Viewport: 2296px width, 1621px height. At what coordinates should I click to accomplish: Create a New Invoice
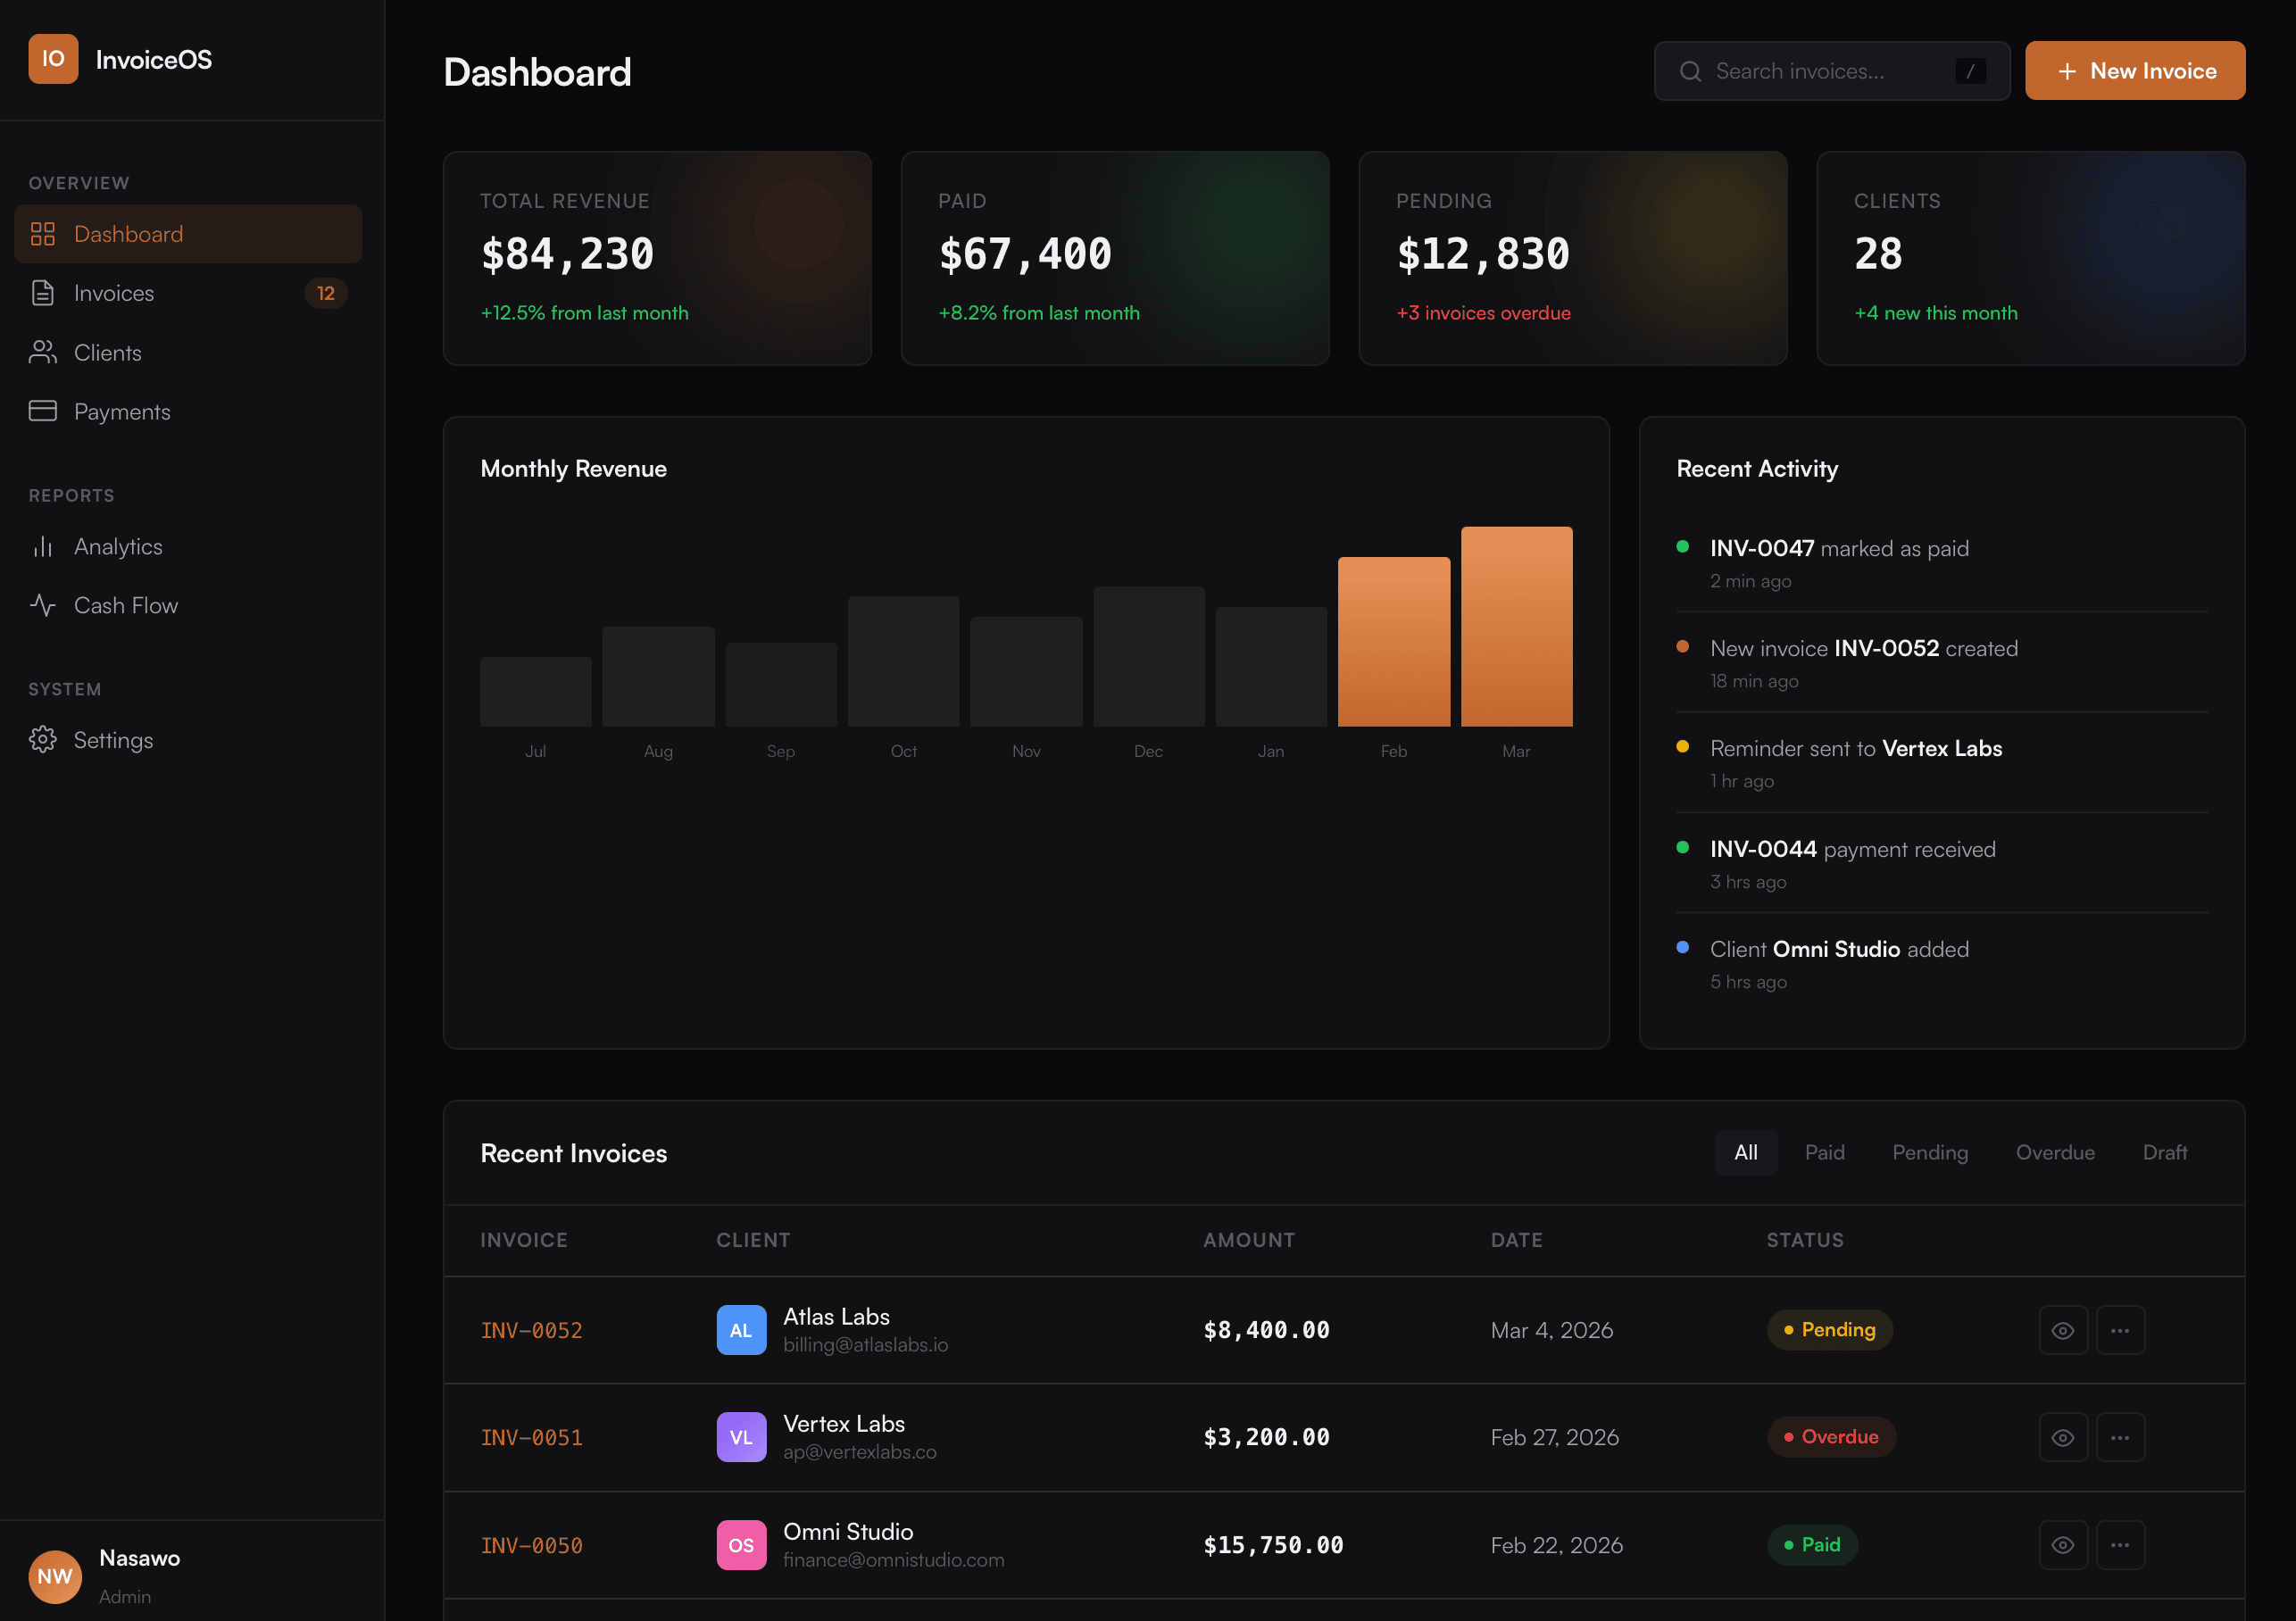click(2135, 70)
